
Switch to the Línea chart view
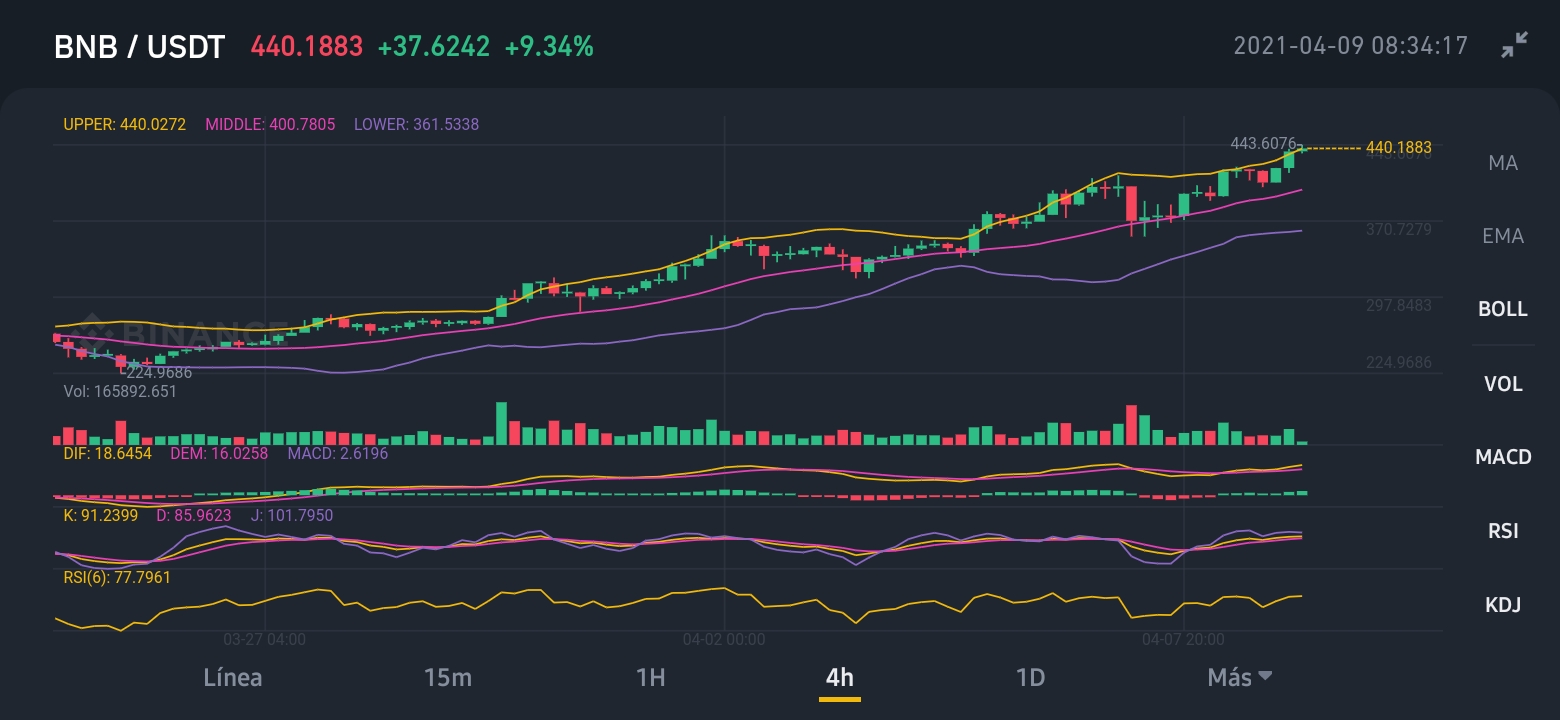point(233,677)
